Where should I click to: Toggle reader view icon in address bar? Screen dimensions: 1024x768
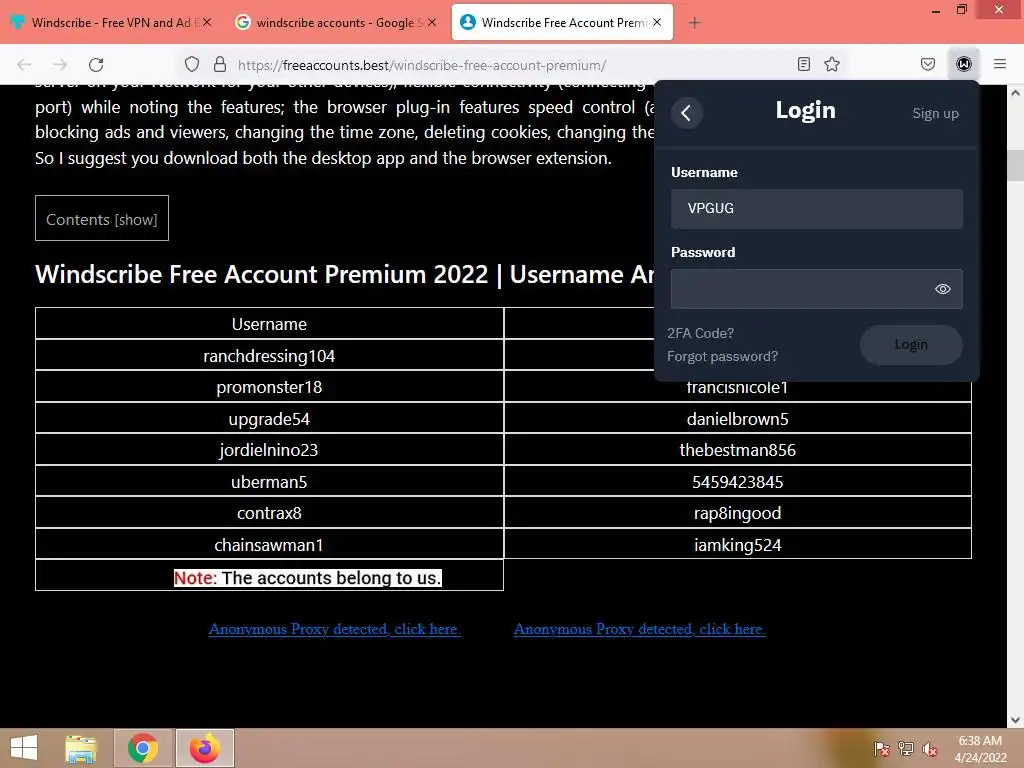804,64
